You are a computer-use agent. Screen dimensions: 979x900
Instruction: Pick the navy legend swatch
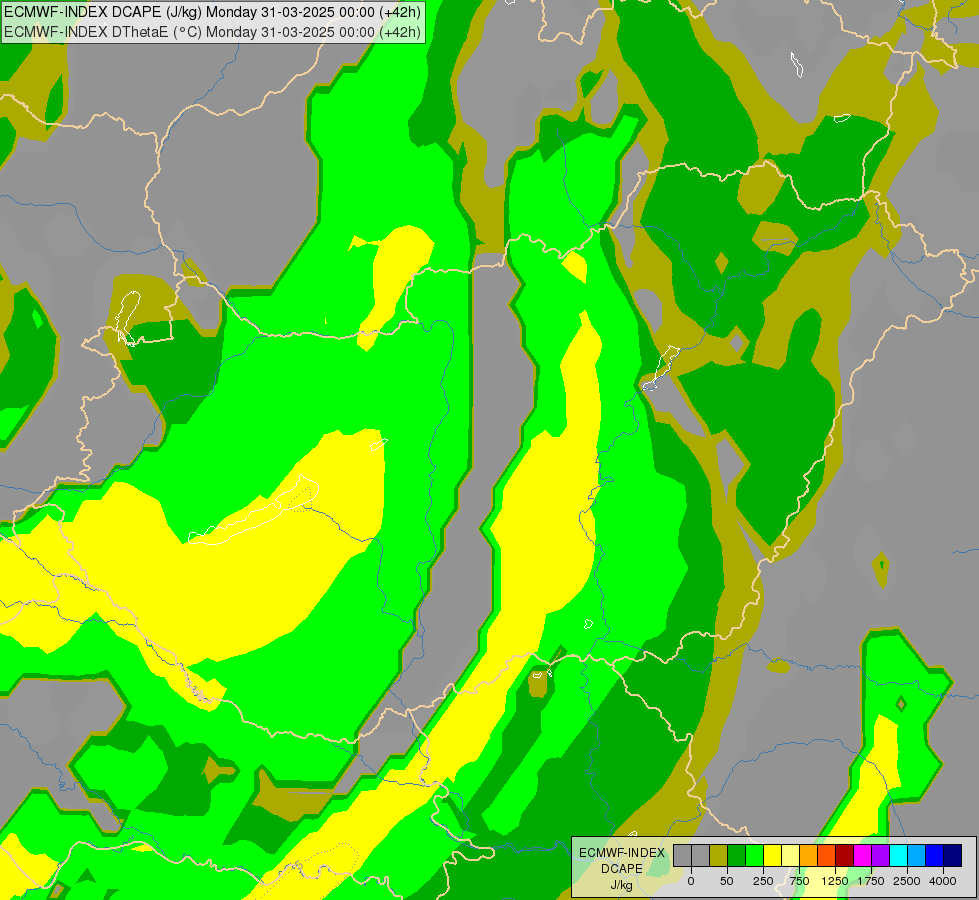[953, 856]
